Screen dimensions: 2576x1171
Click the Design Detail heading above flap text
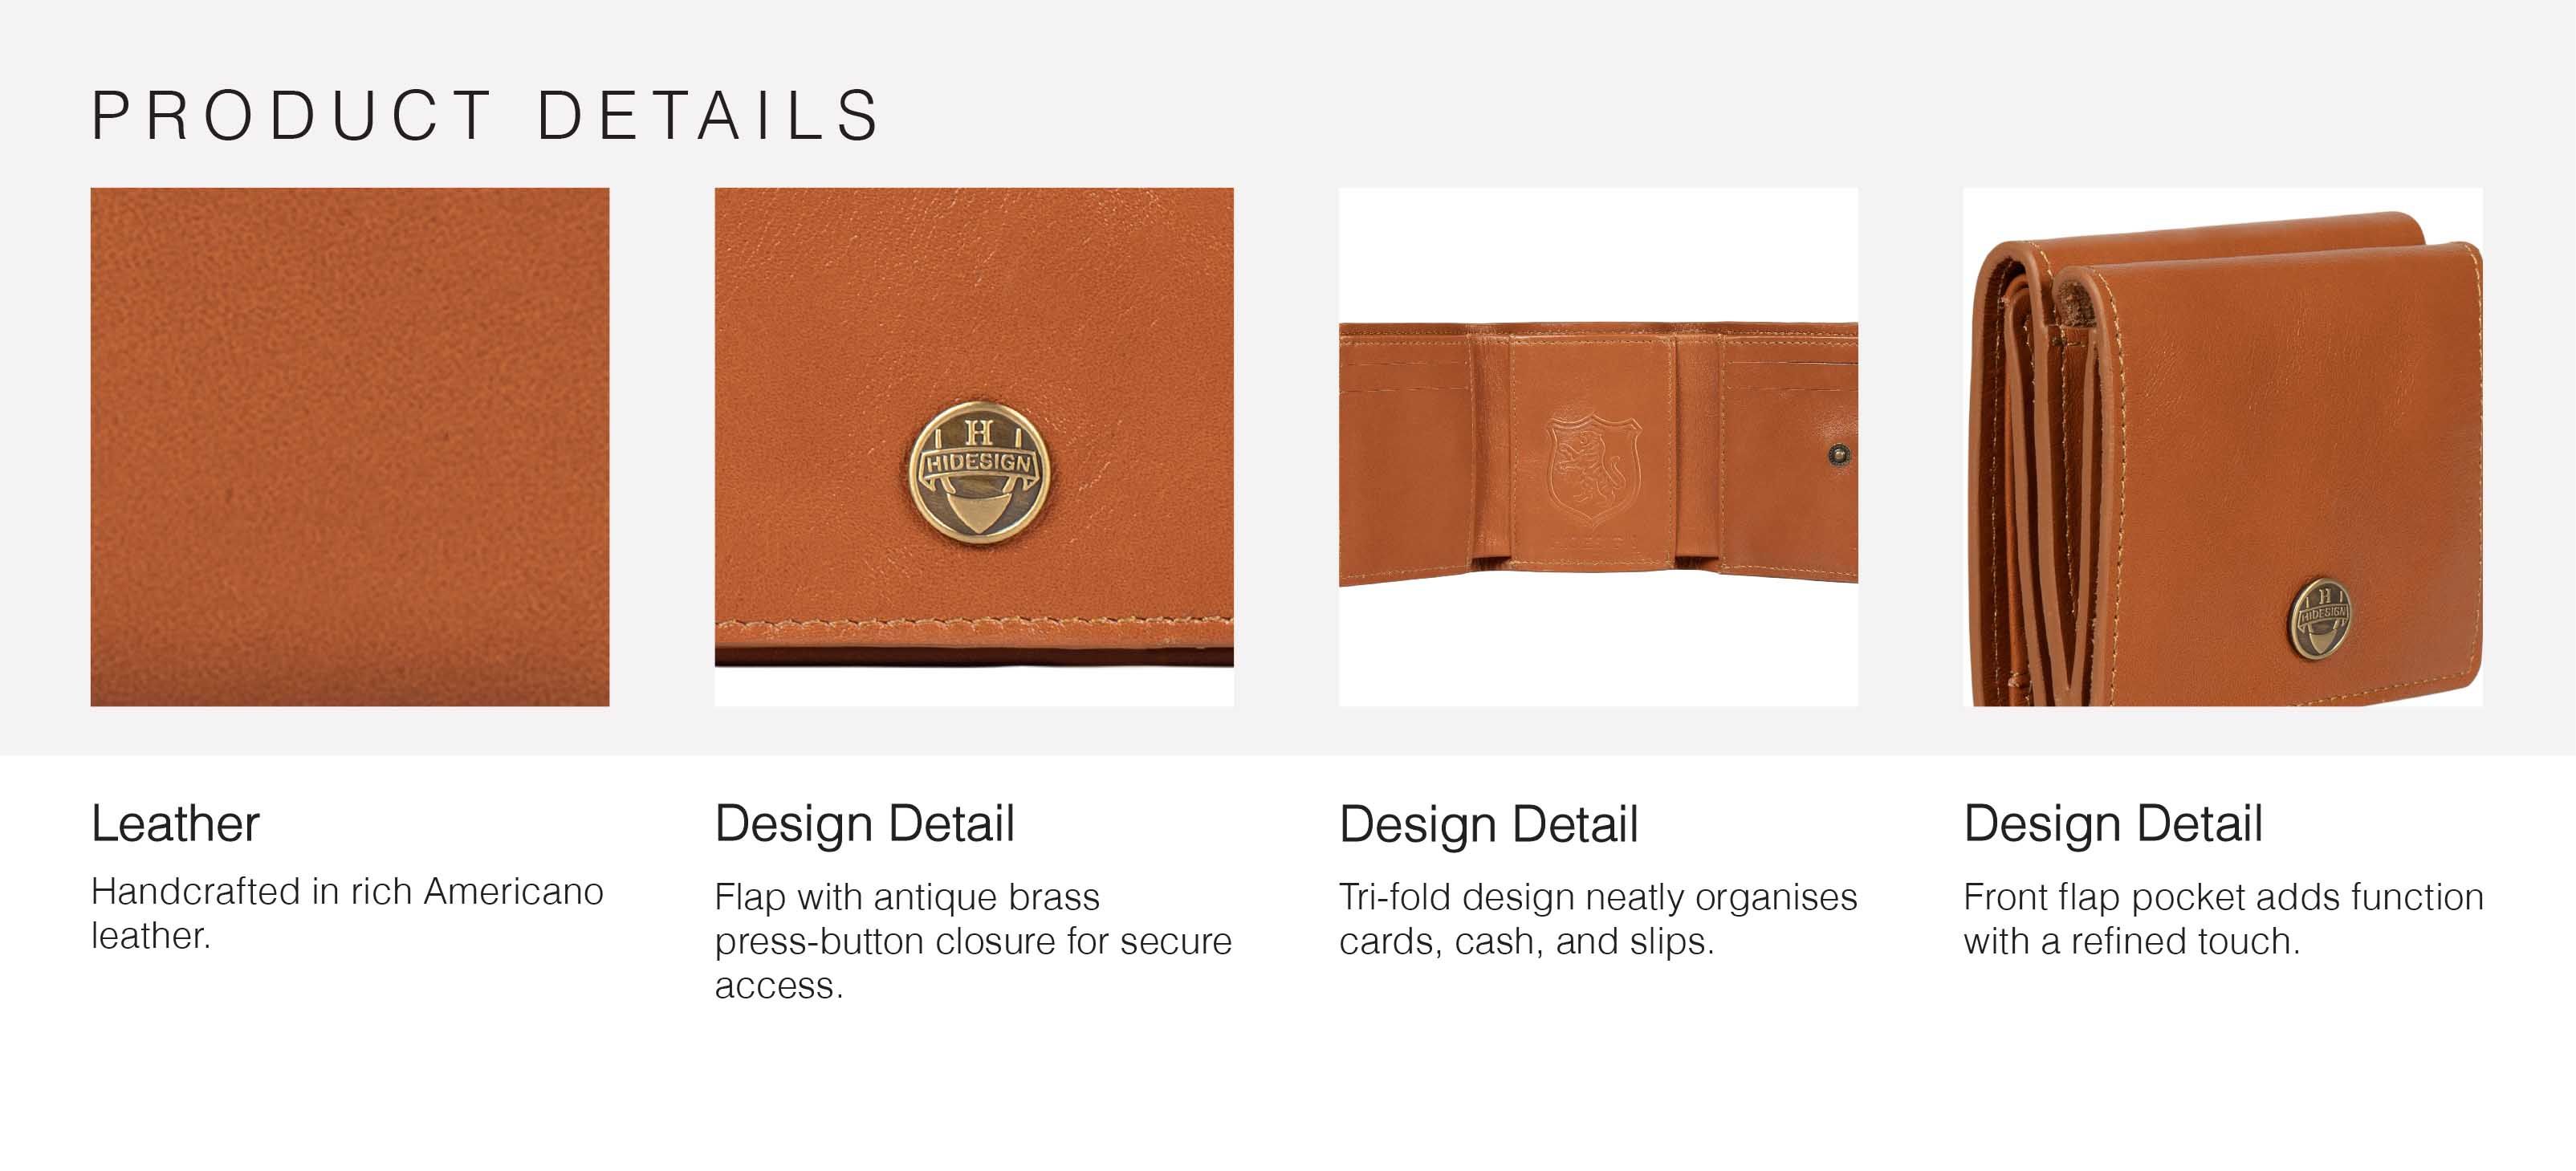pos(865,824)
